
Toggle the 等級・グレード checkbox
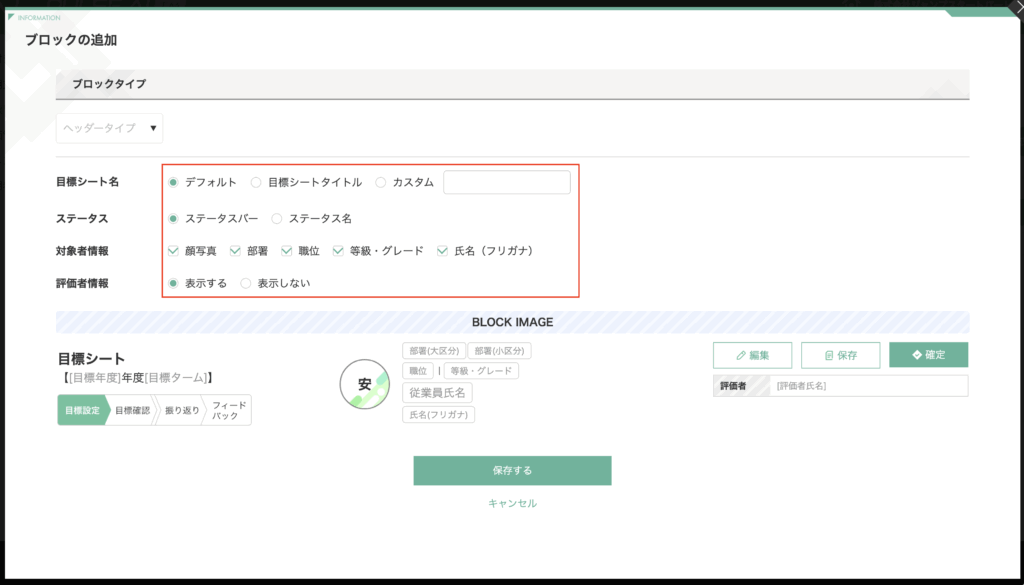click(x=339, y=251)
